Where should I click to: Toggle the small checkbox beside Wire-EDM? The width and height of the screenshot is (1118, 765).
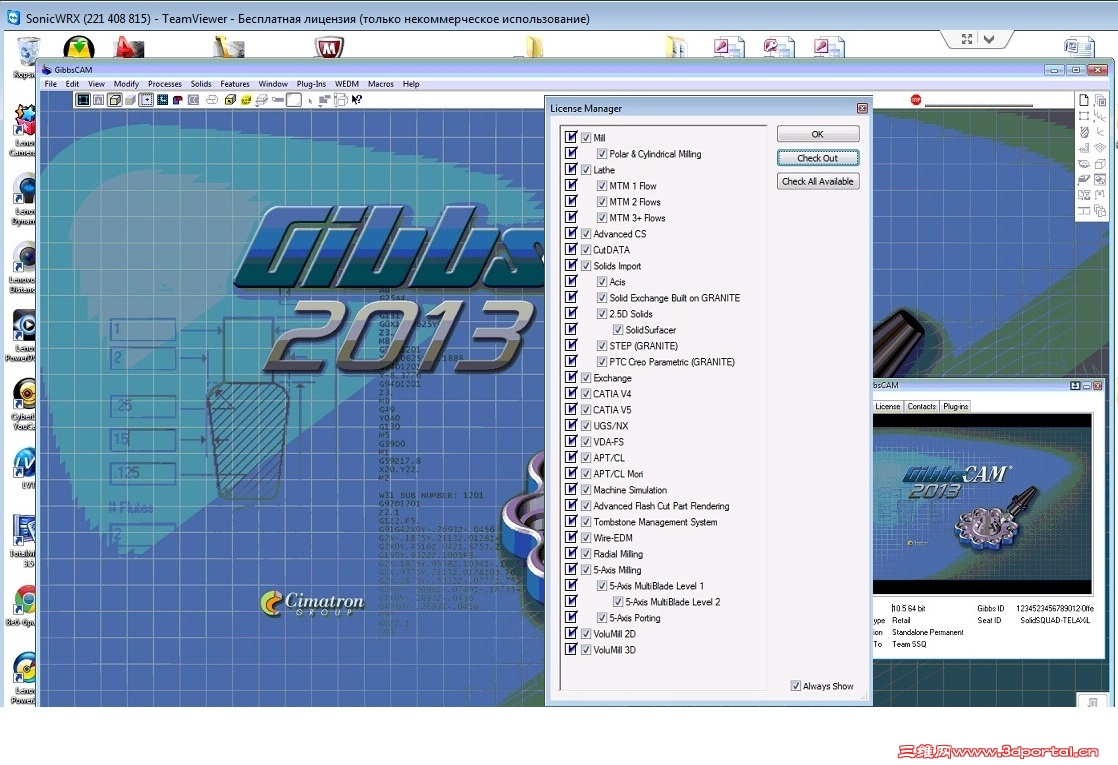(586, 538)
